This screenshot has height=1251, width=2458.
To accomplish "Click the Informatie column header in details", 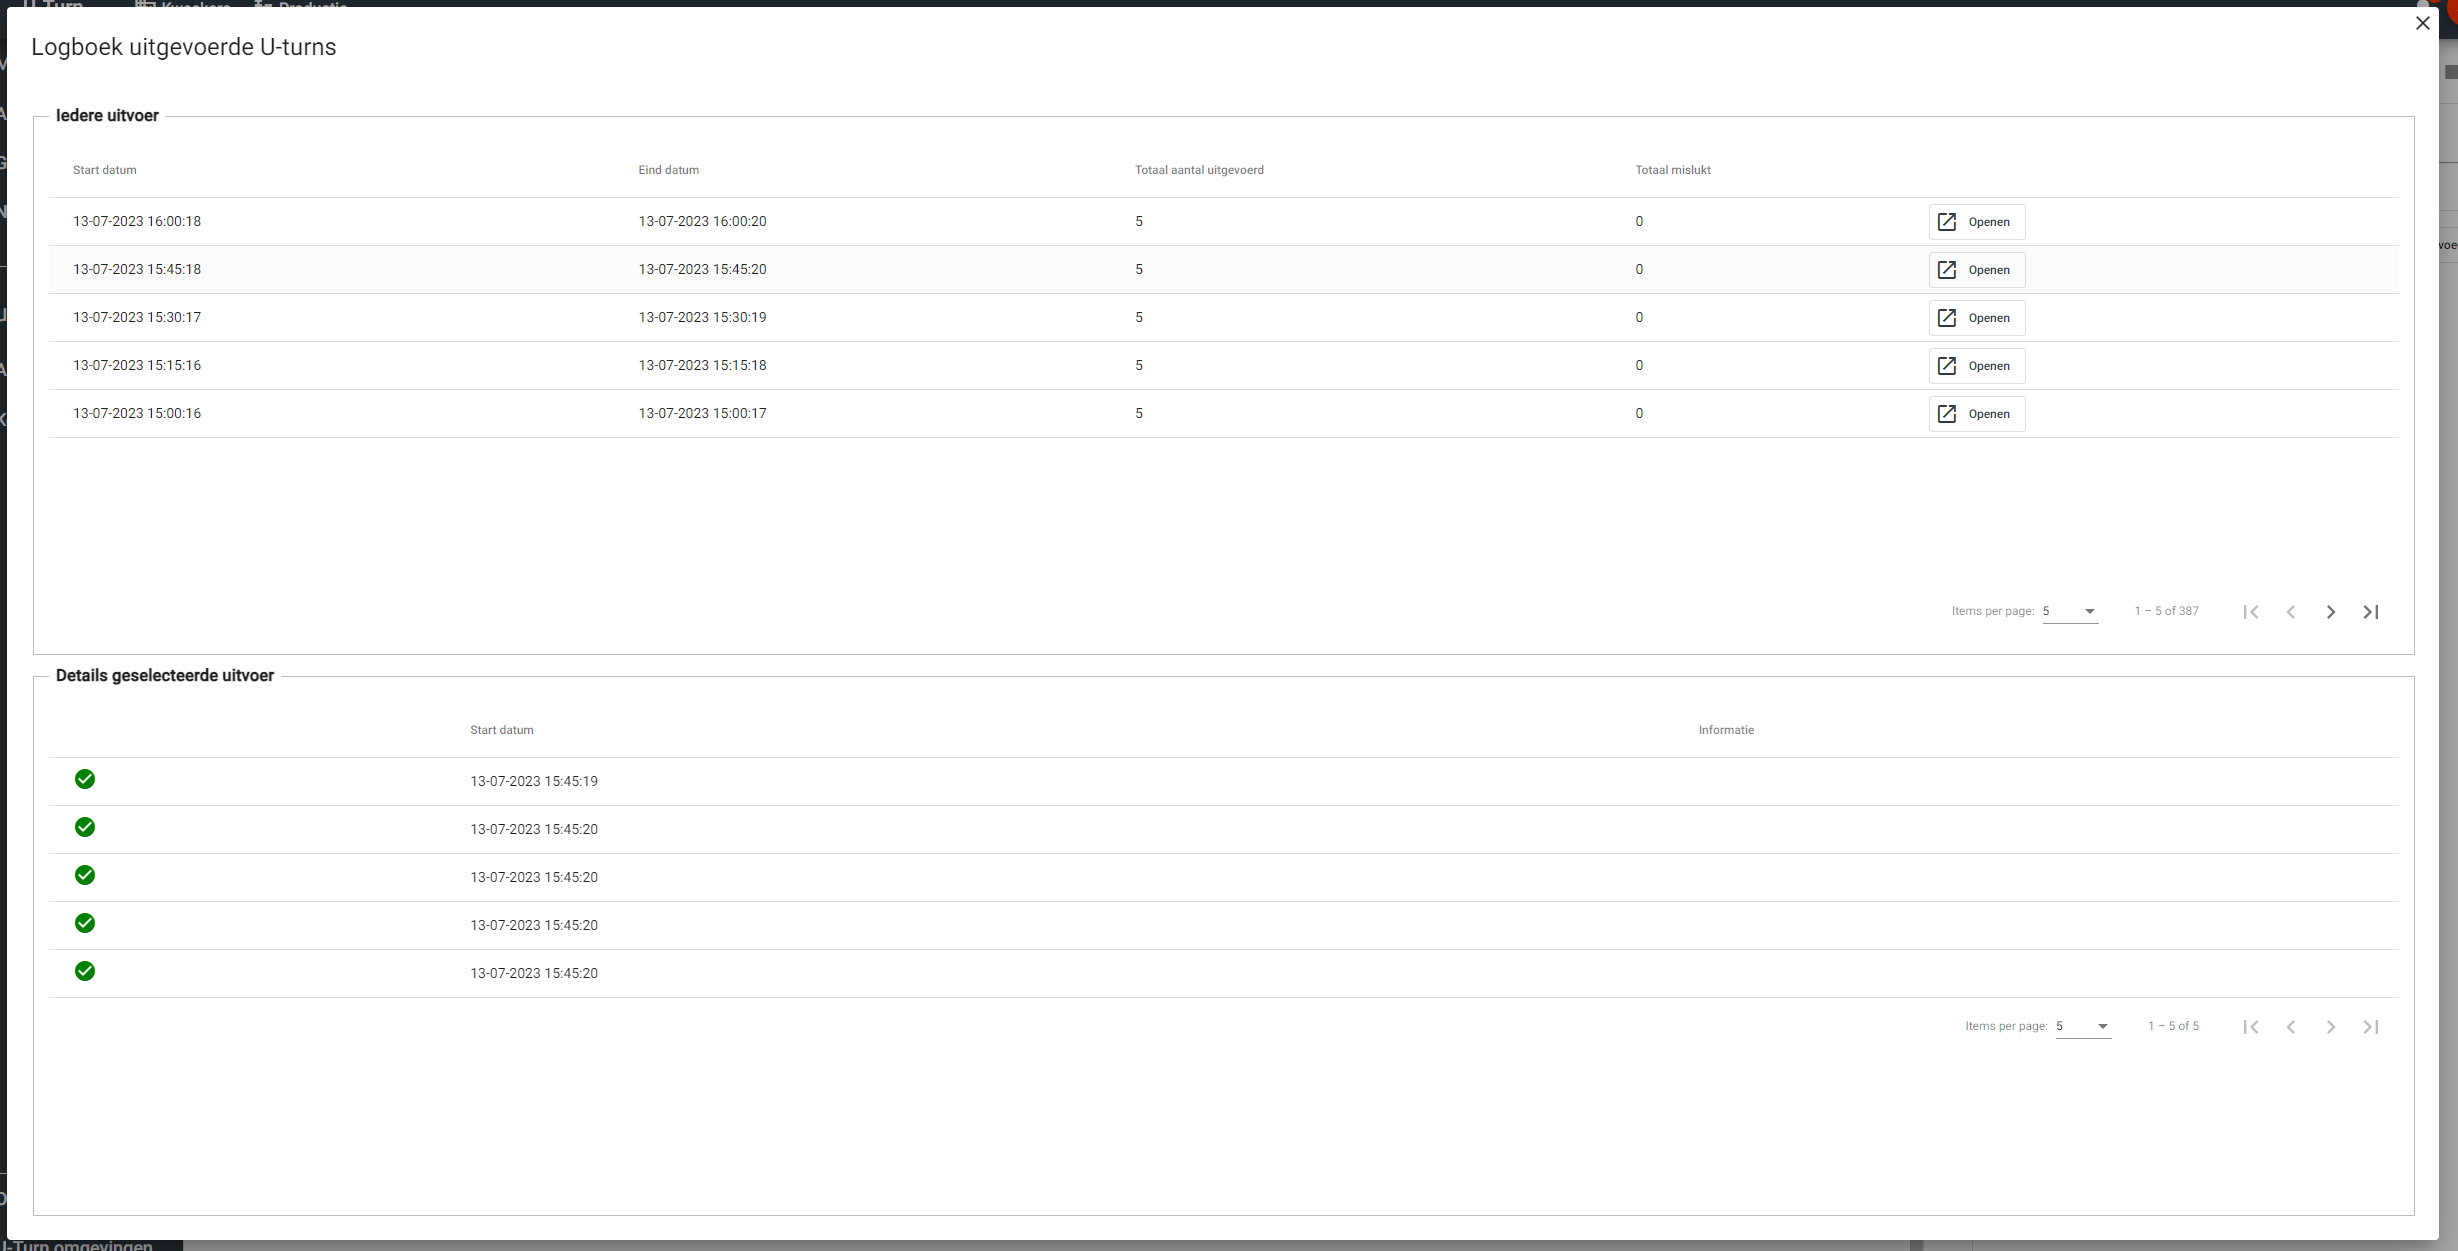I will [1725, 730].
